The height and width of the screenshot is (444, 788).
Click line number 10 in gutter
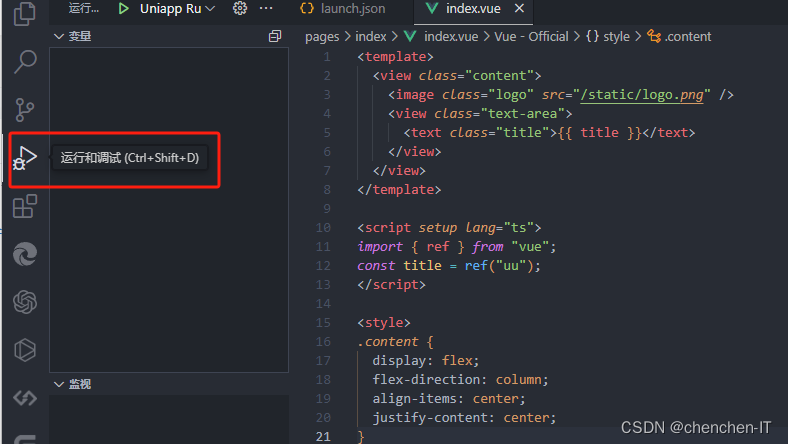click(323, 228)
